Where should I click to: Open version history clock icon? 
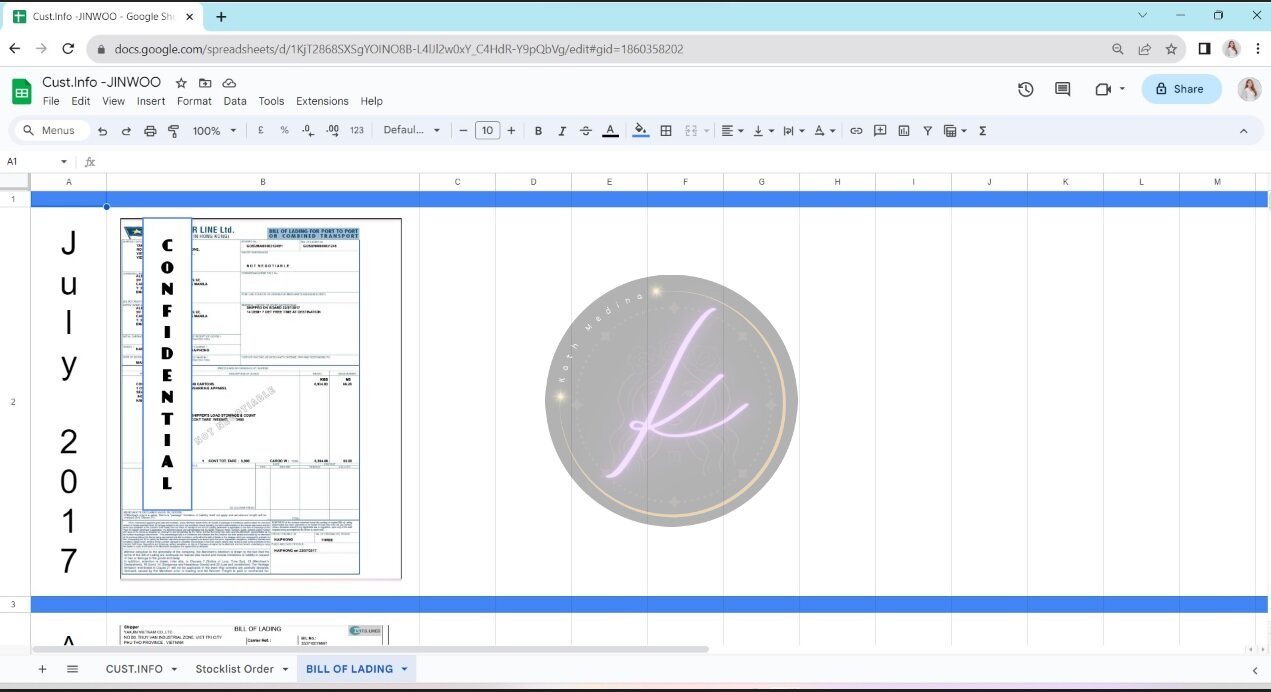tap(1026, 89)
